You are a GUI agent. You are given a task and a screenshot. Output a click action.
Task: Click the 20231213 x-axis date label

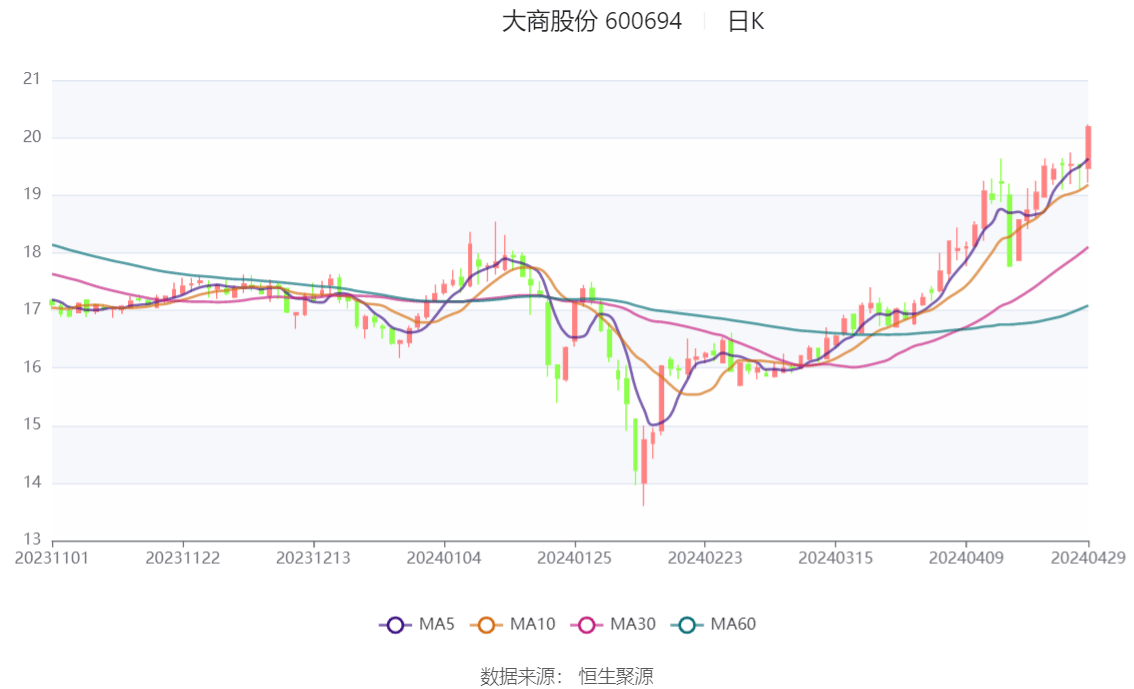[313, 558]
